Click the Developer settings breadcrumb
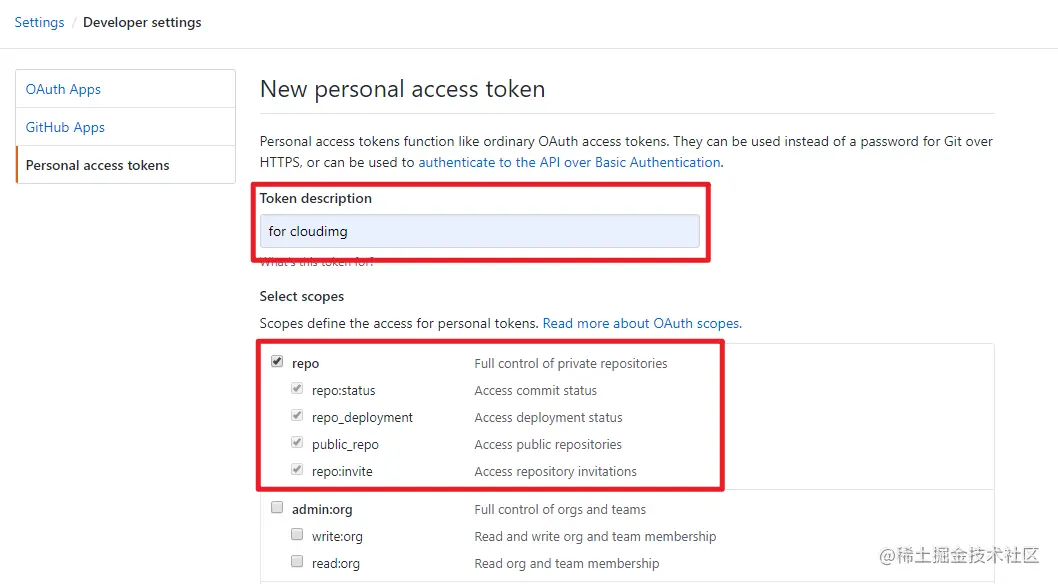 coord(142,22)
